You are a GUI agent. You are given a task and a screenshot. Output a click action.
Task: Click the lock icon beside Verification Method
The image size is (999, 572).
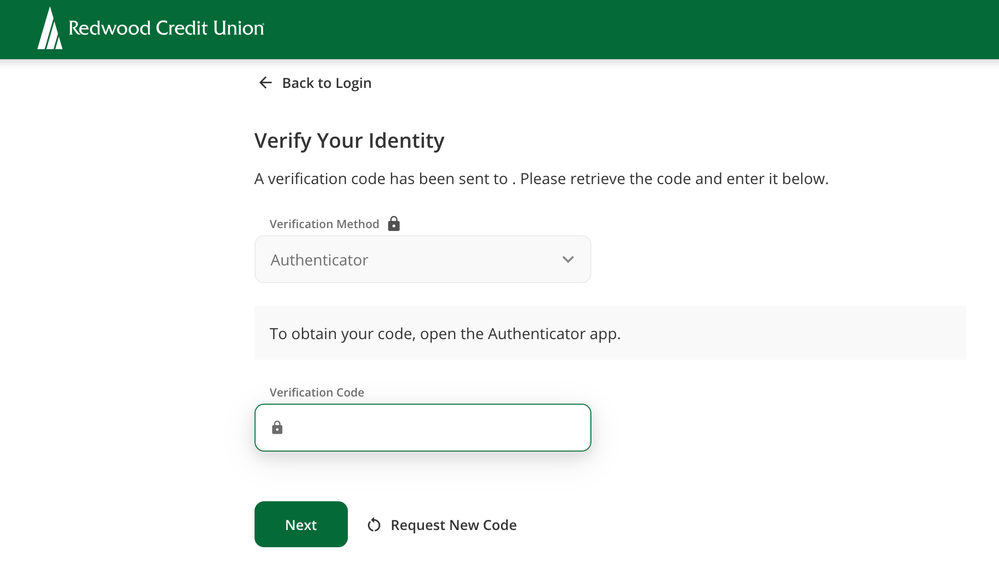coord(394,224)
